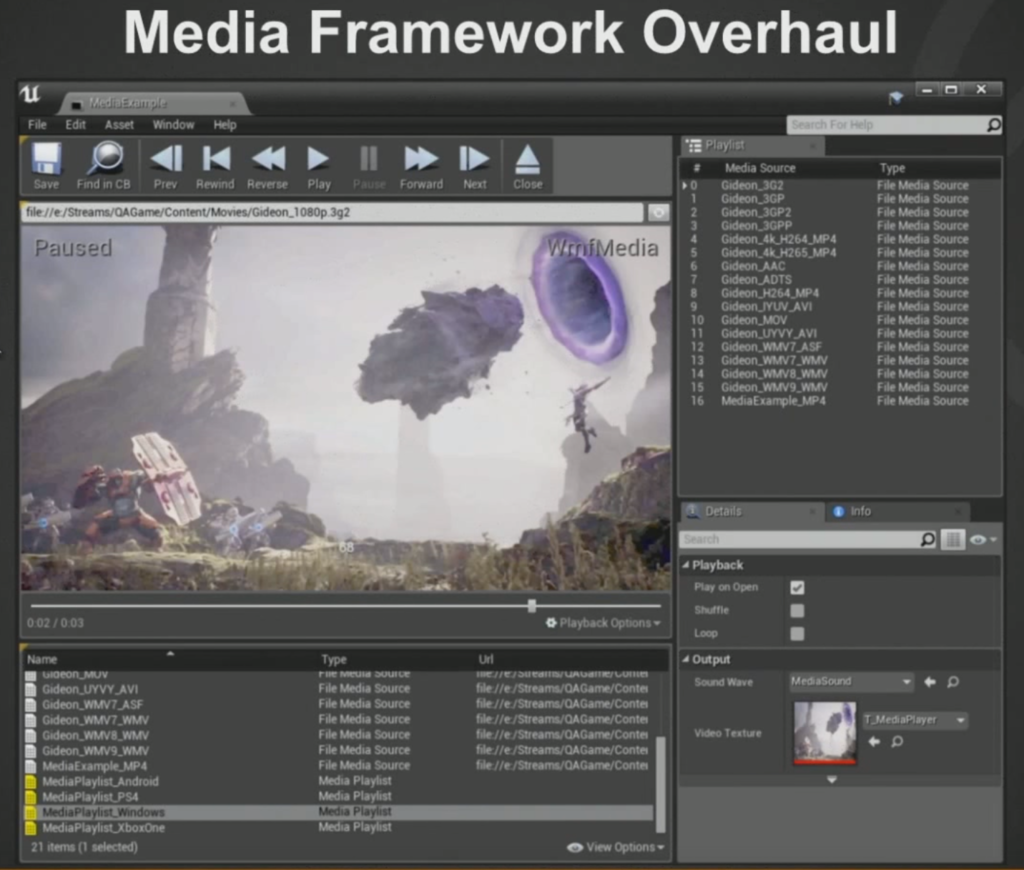Screen dimensions: 1024x870
Task: Go to previous playlist item with Prev
Action: pos(165,166)
